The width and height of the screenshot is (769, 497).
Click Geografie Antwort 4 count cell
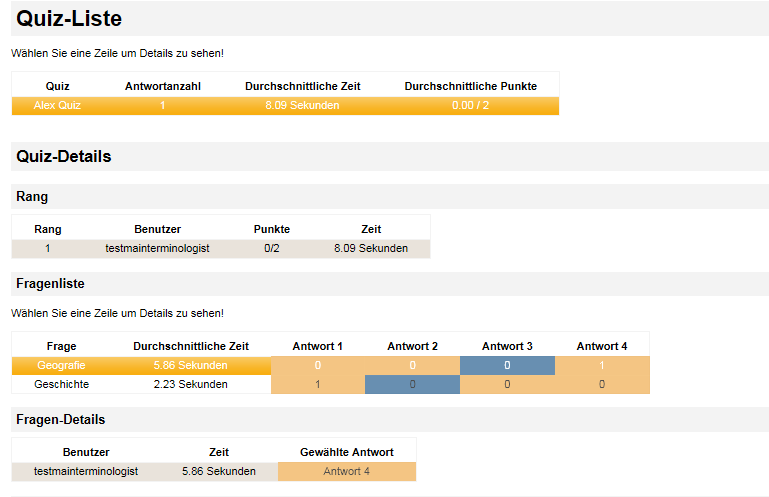click(x=602, y=366)
